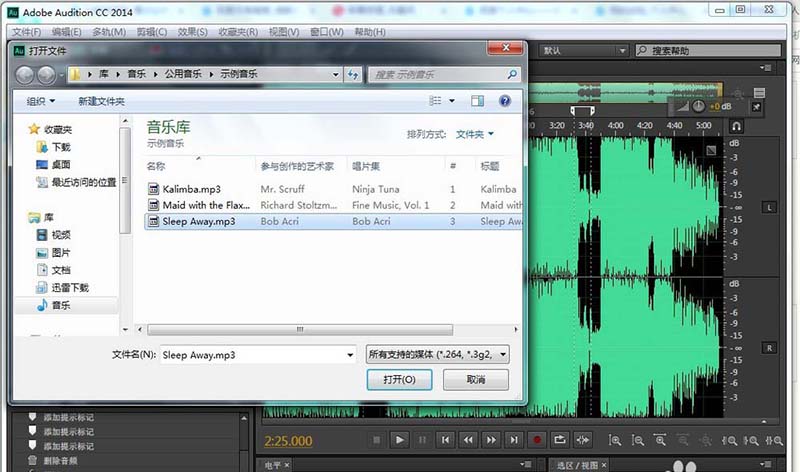Open 迅雷下载 library in sidebar
Image resolution: width=800 pixels, height=472 pixels.
pyautogui.click(x=62, y=287)
